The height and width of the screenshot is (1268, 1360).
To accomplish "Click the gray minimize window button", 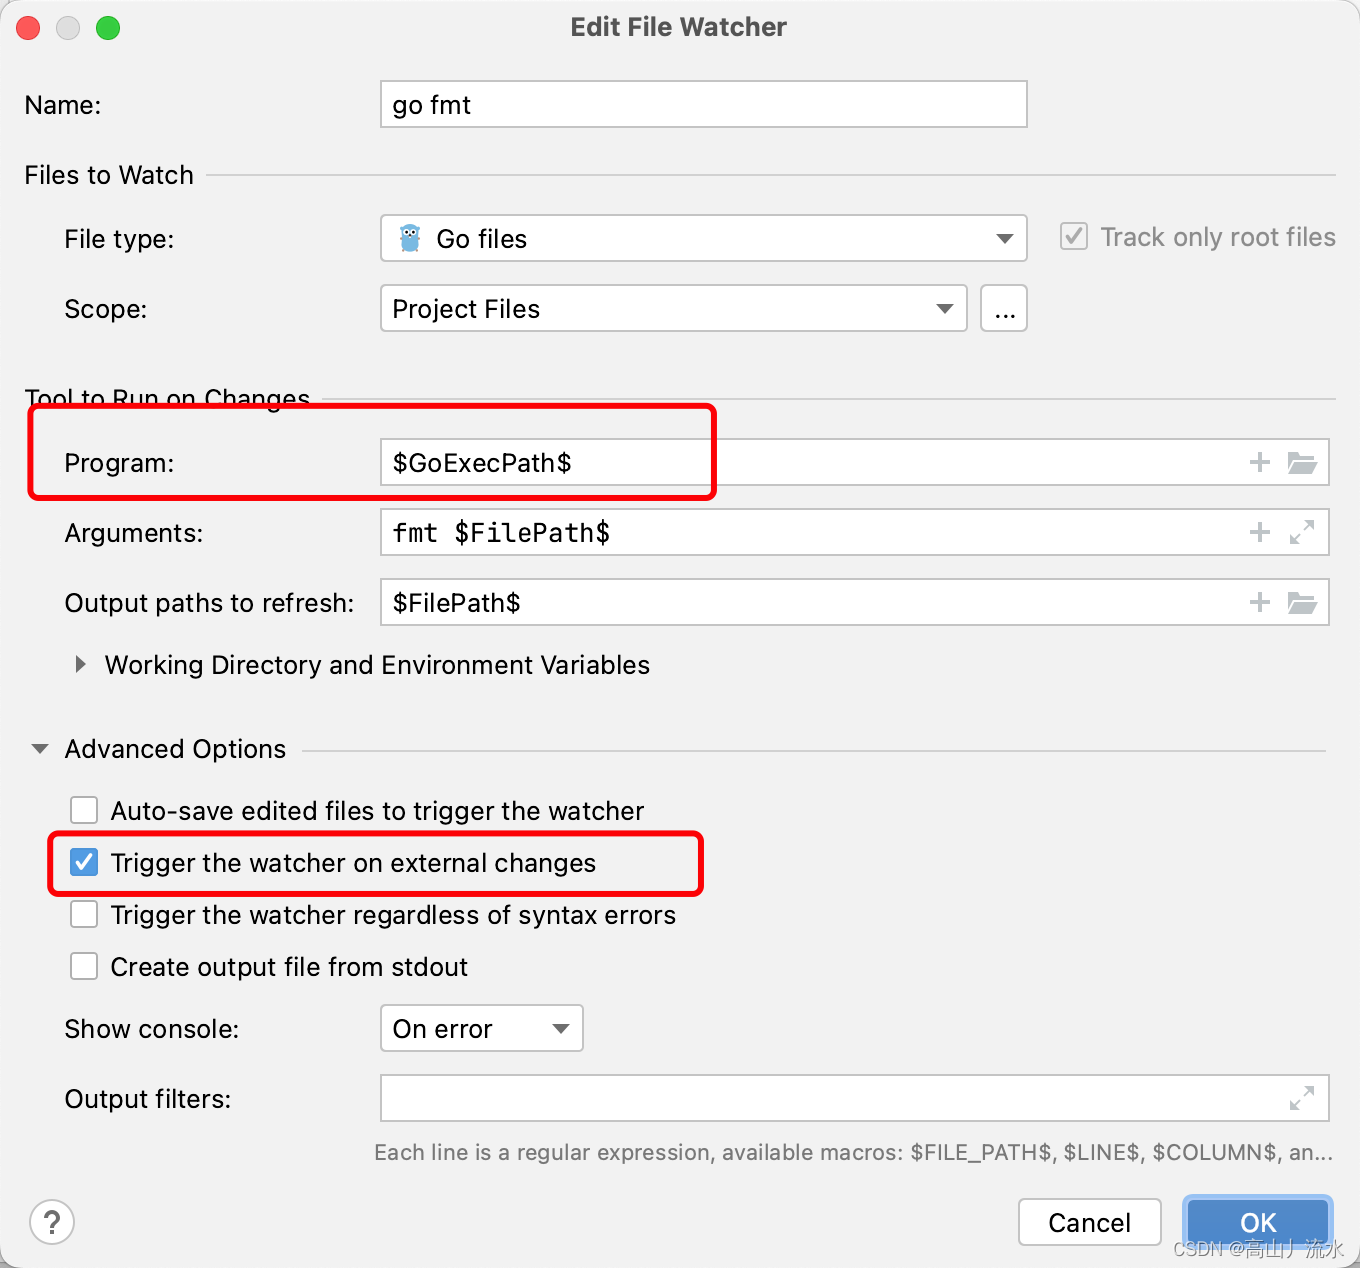I will [68, 28].
